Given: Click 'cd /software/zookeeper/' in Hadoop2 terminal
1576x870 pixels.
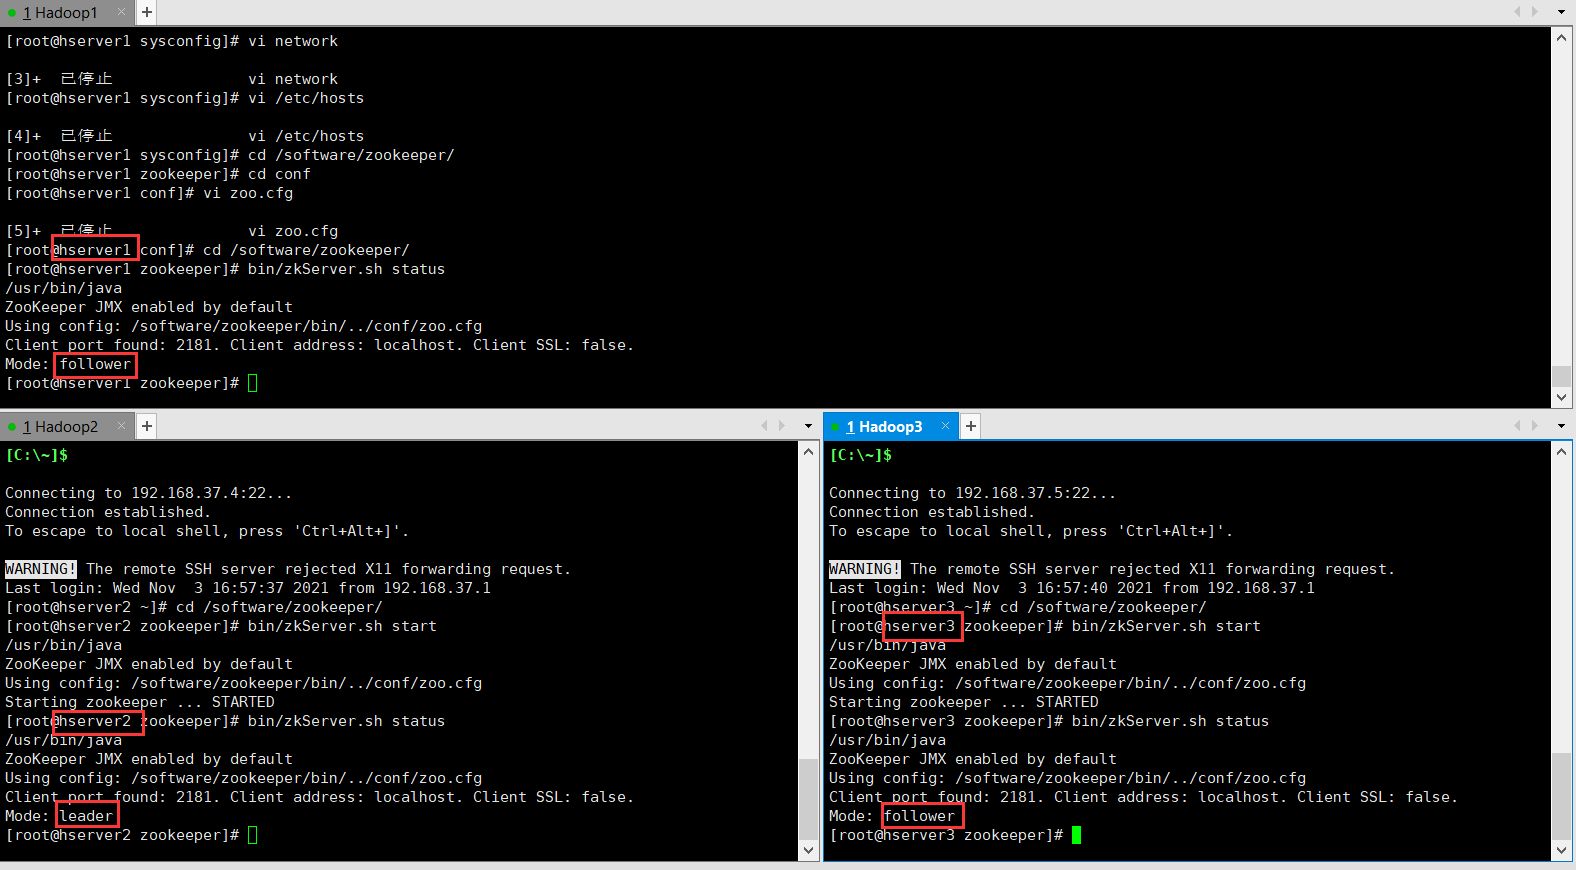Looking at the screenshot, I should [279, 607].
